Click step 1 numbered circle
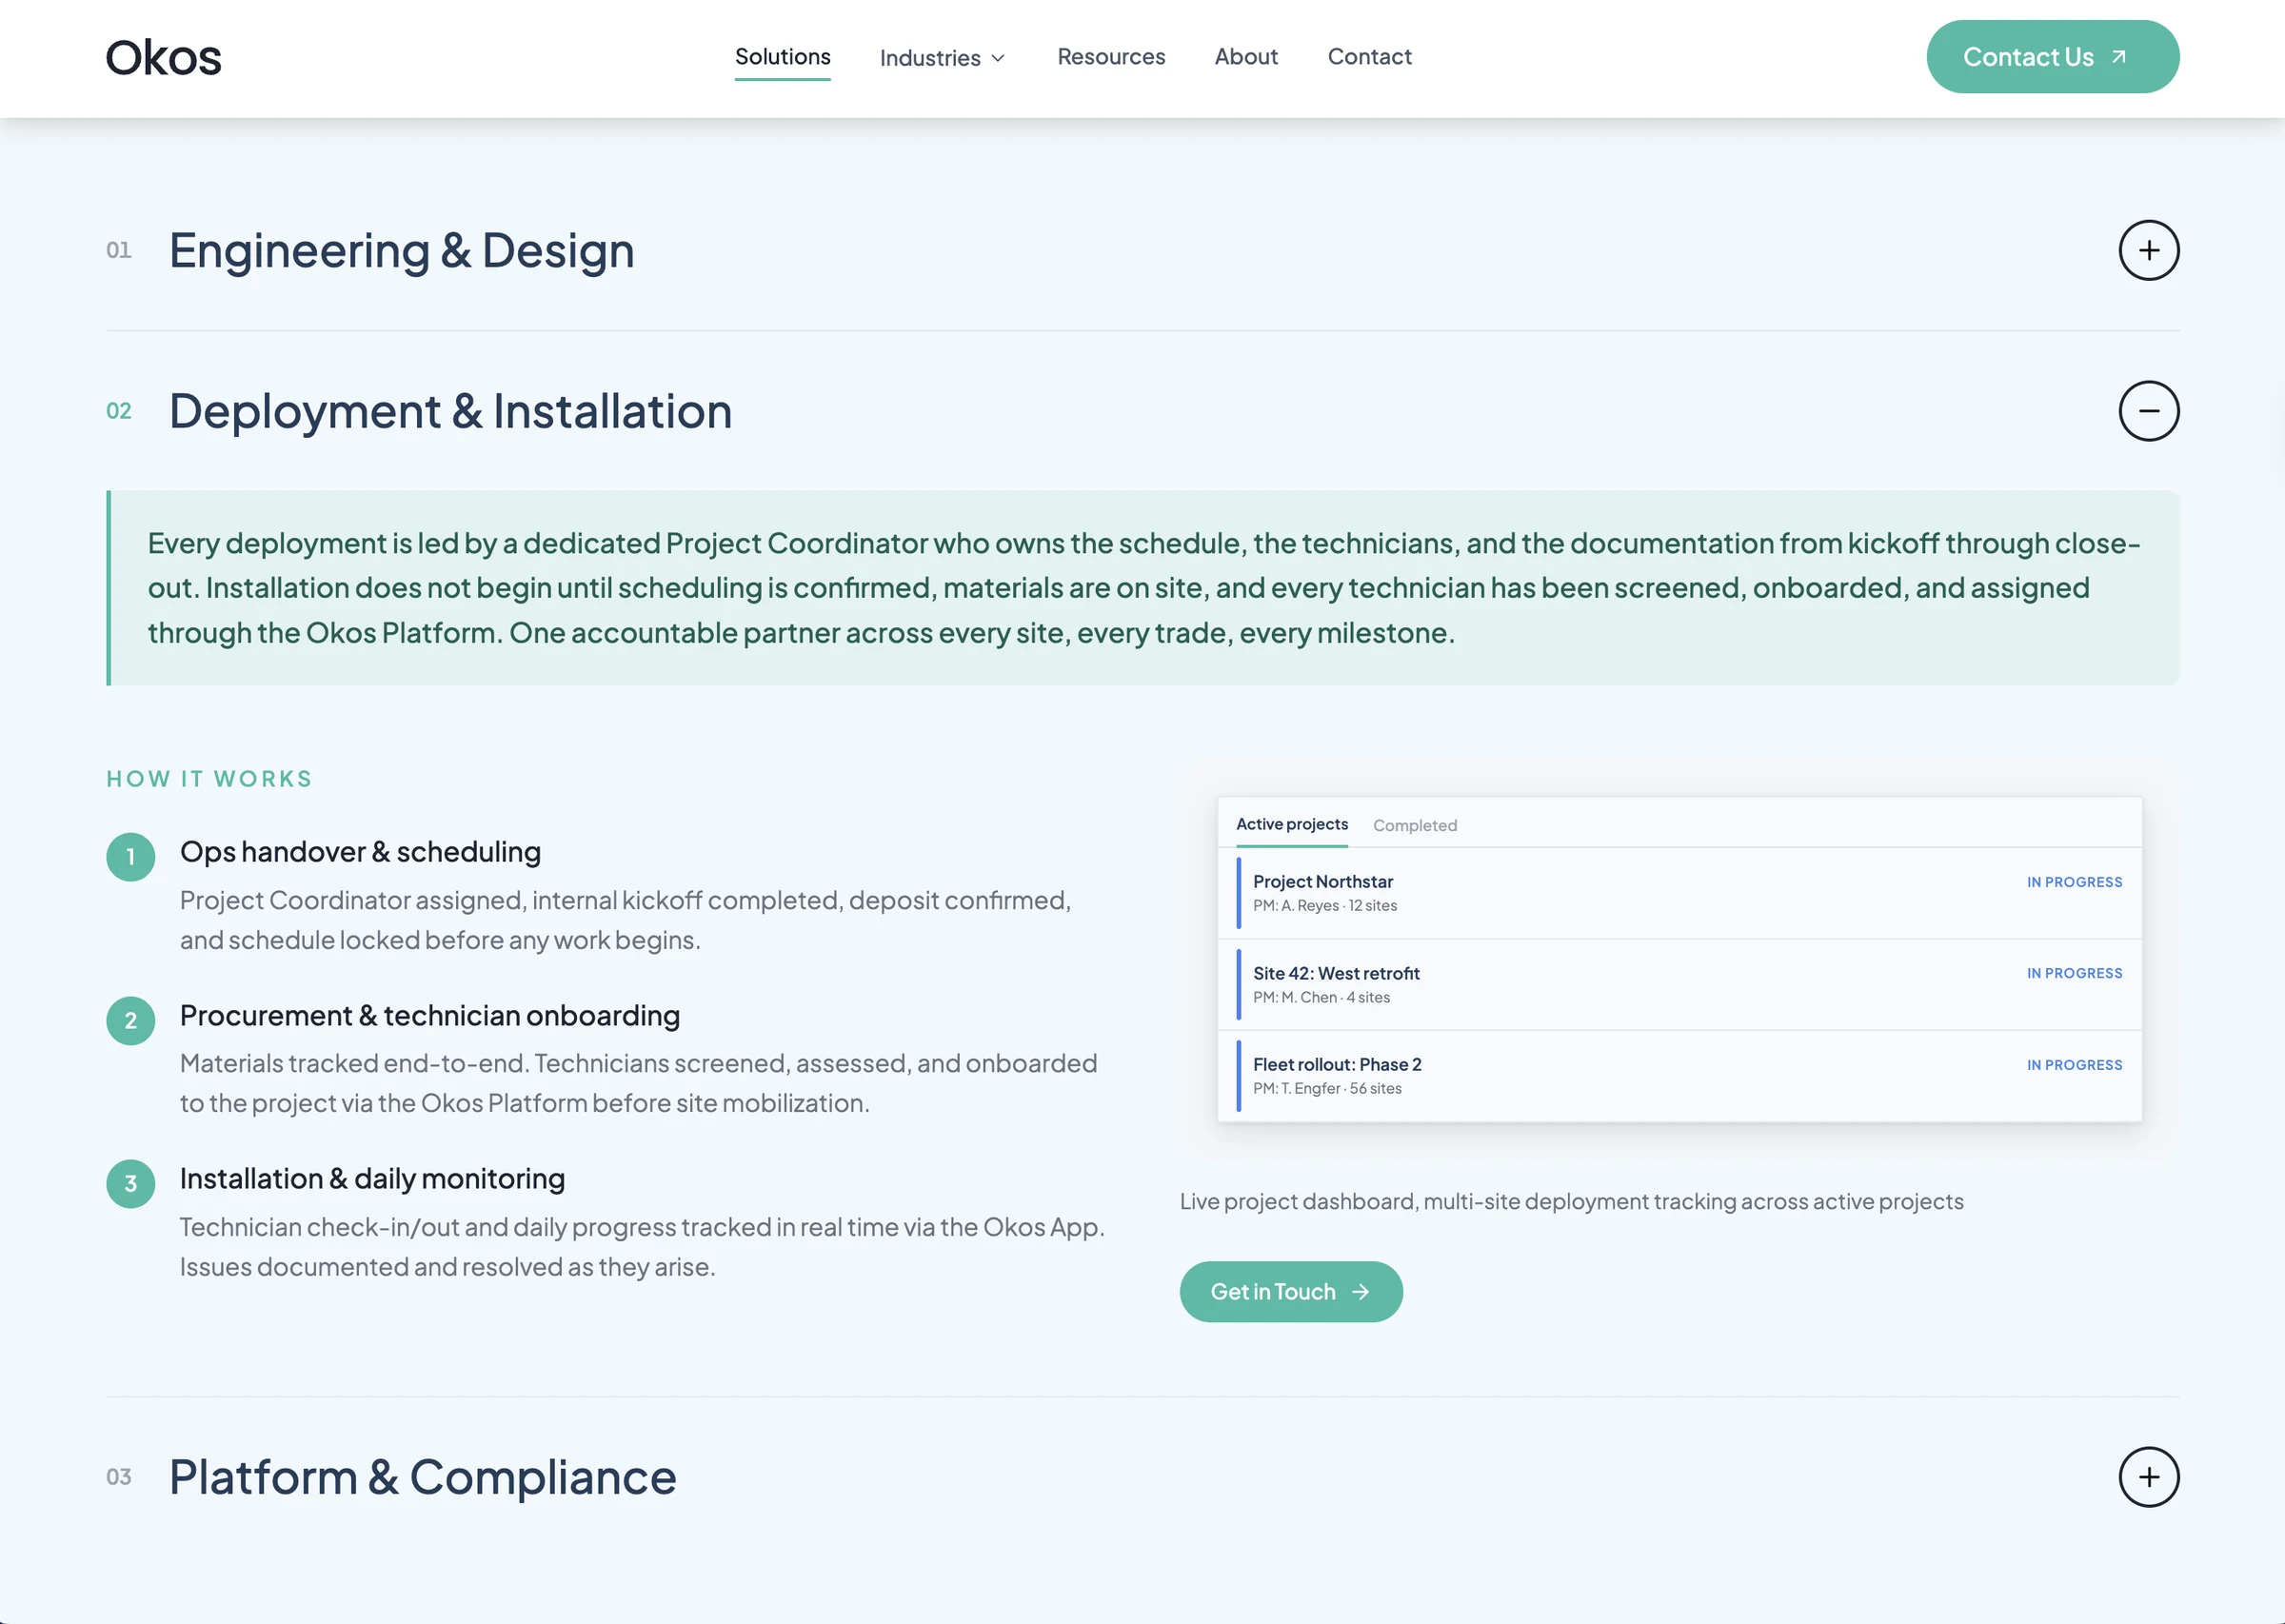The width and height of the screenshot is (2285, 1624). pos(131,857)
